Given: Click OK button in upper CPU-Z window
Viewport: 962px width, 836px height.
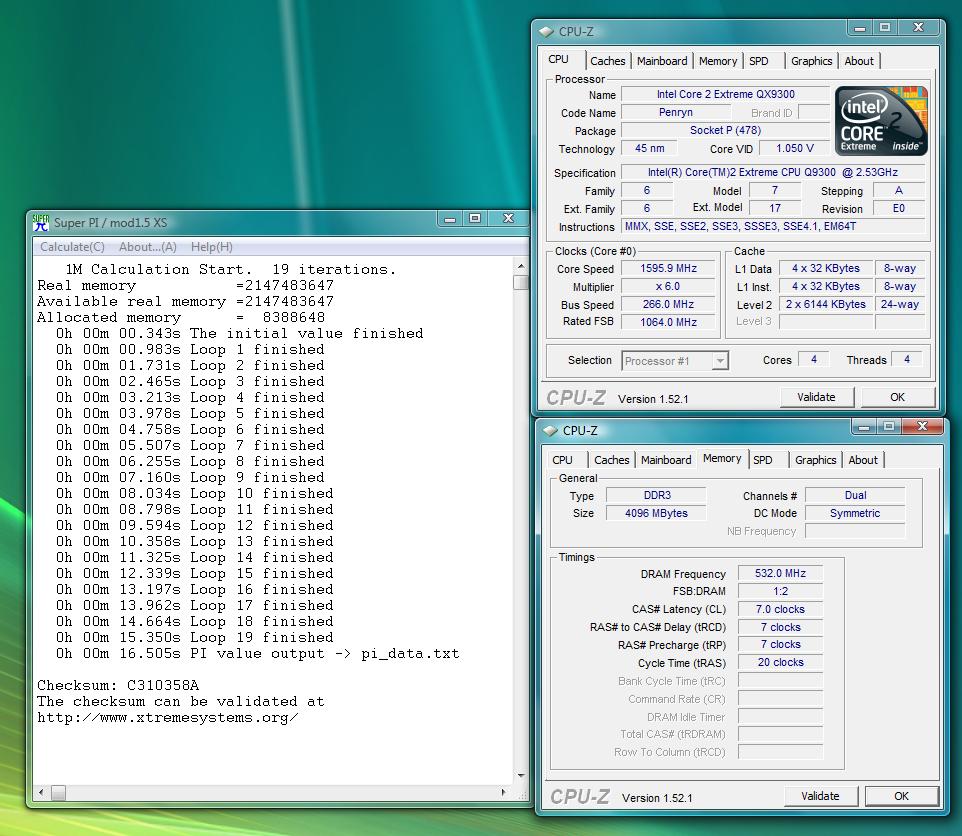Looking at the screenshot, I should click(898, 397).
